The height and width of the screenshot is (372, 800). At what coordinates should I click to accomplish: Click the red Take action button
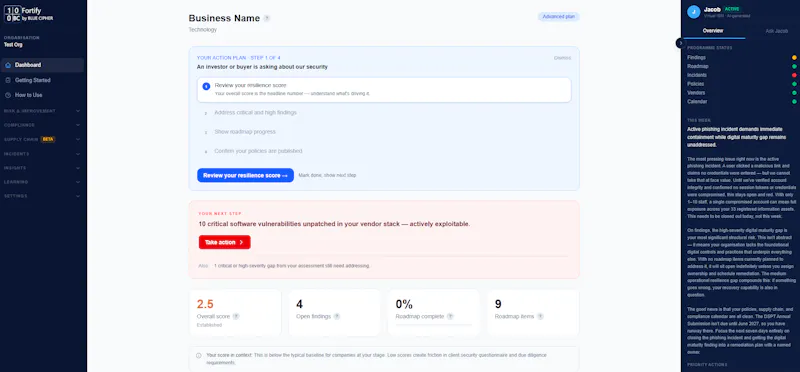pos(224,242)
